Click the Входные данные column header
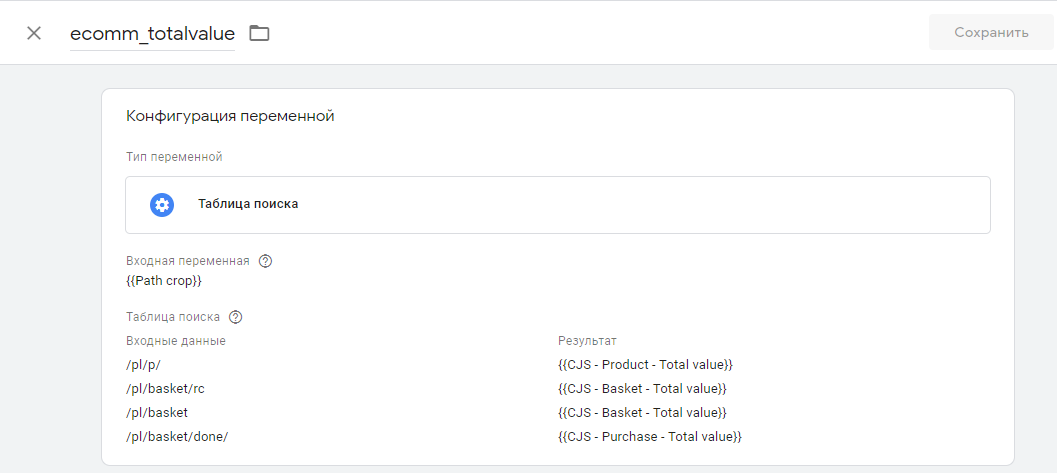The height and width of the screenshot is (473, 1057). (x=176, y=341)
